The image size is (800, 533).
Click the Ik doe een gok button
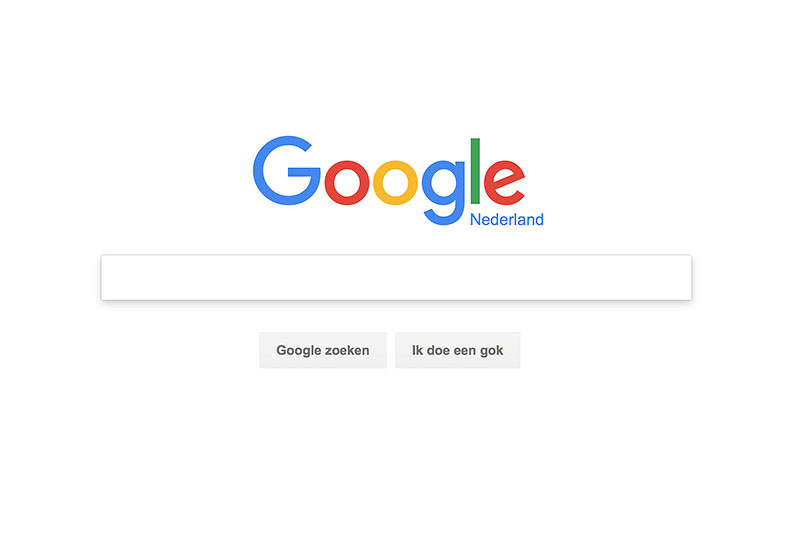point(458,350)
